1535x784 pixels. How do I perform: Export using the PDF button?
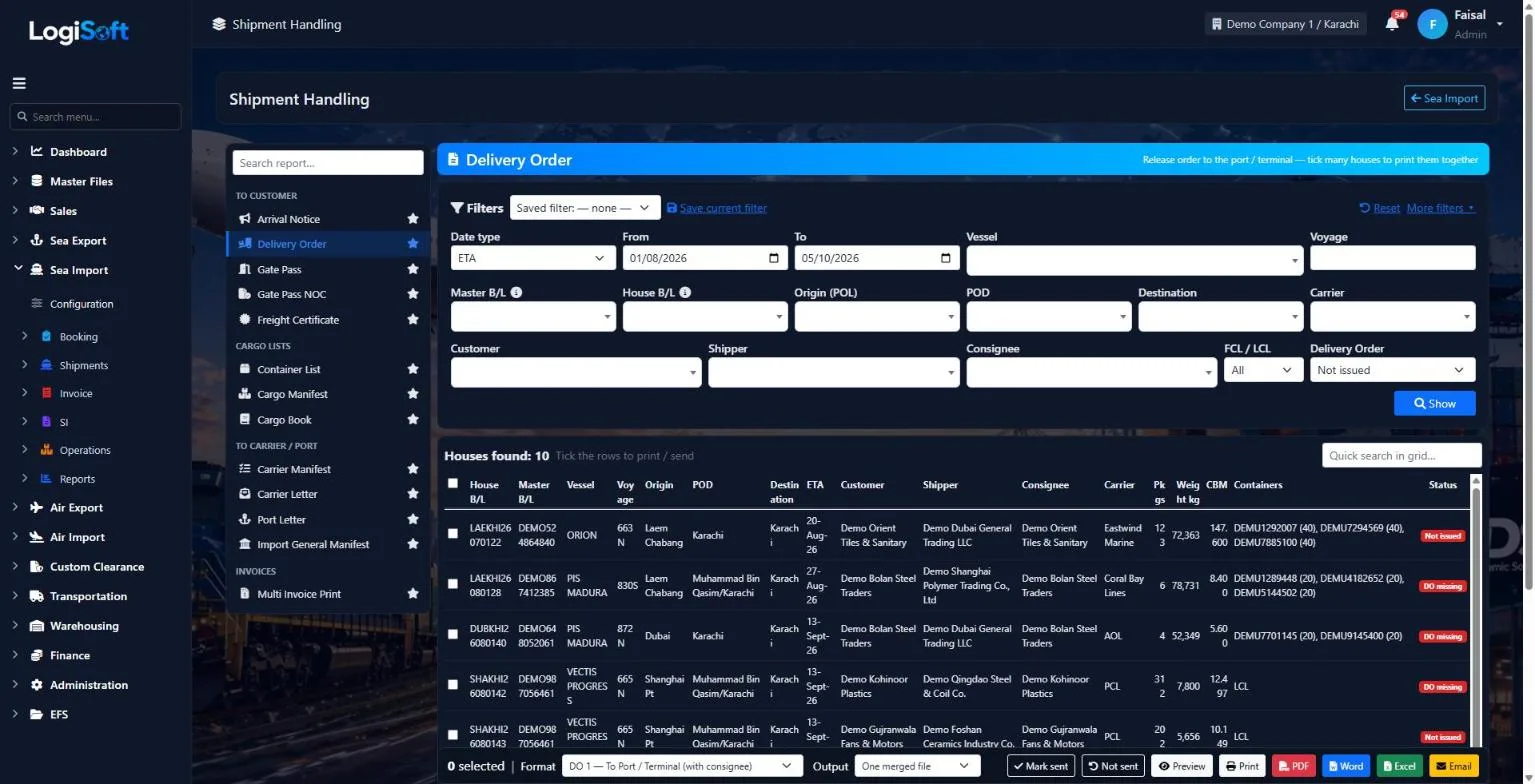pyautogui.click(x=1293, y=767)
